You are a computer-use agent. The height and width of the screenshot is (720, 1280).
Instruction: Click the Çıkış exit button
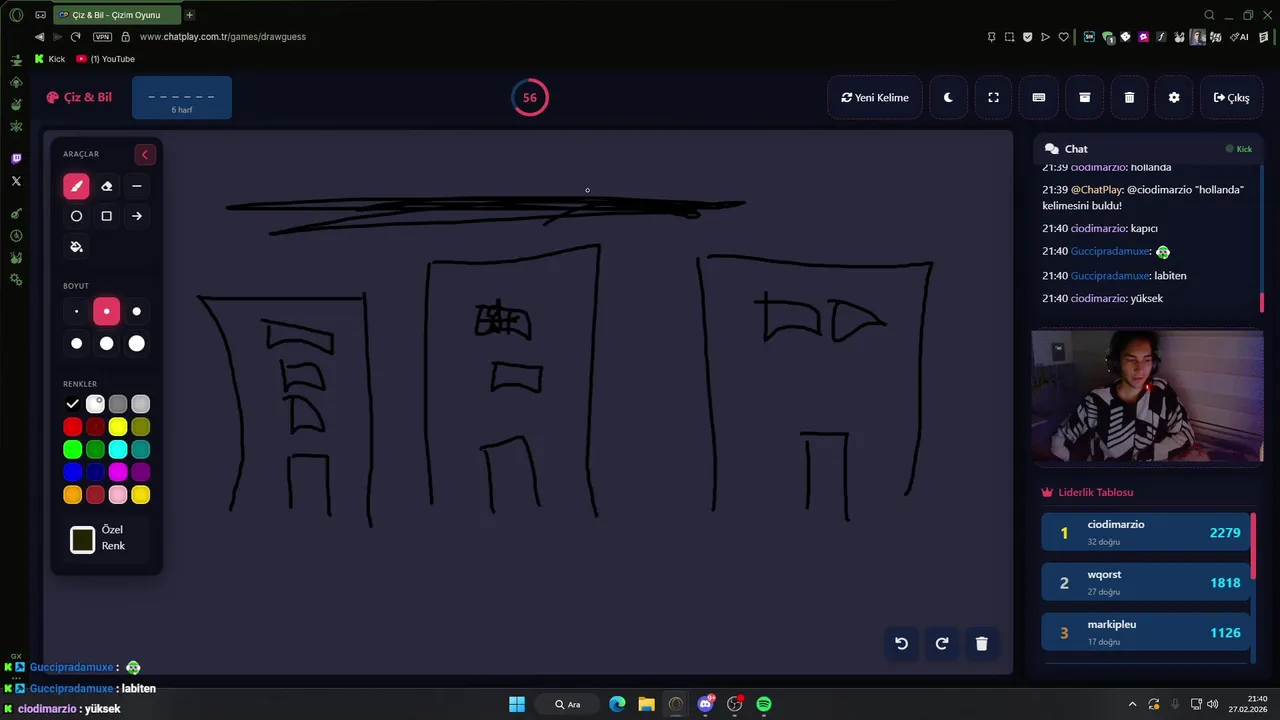(1231, 98)
